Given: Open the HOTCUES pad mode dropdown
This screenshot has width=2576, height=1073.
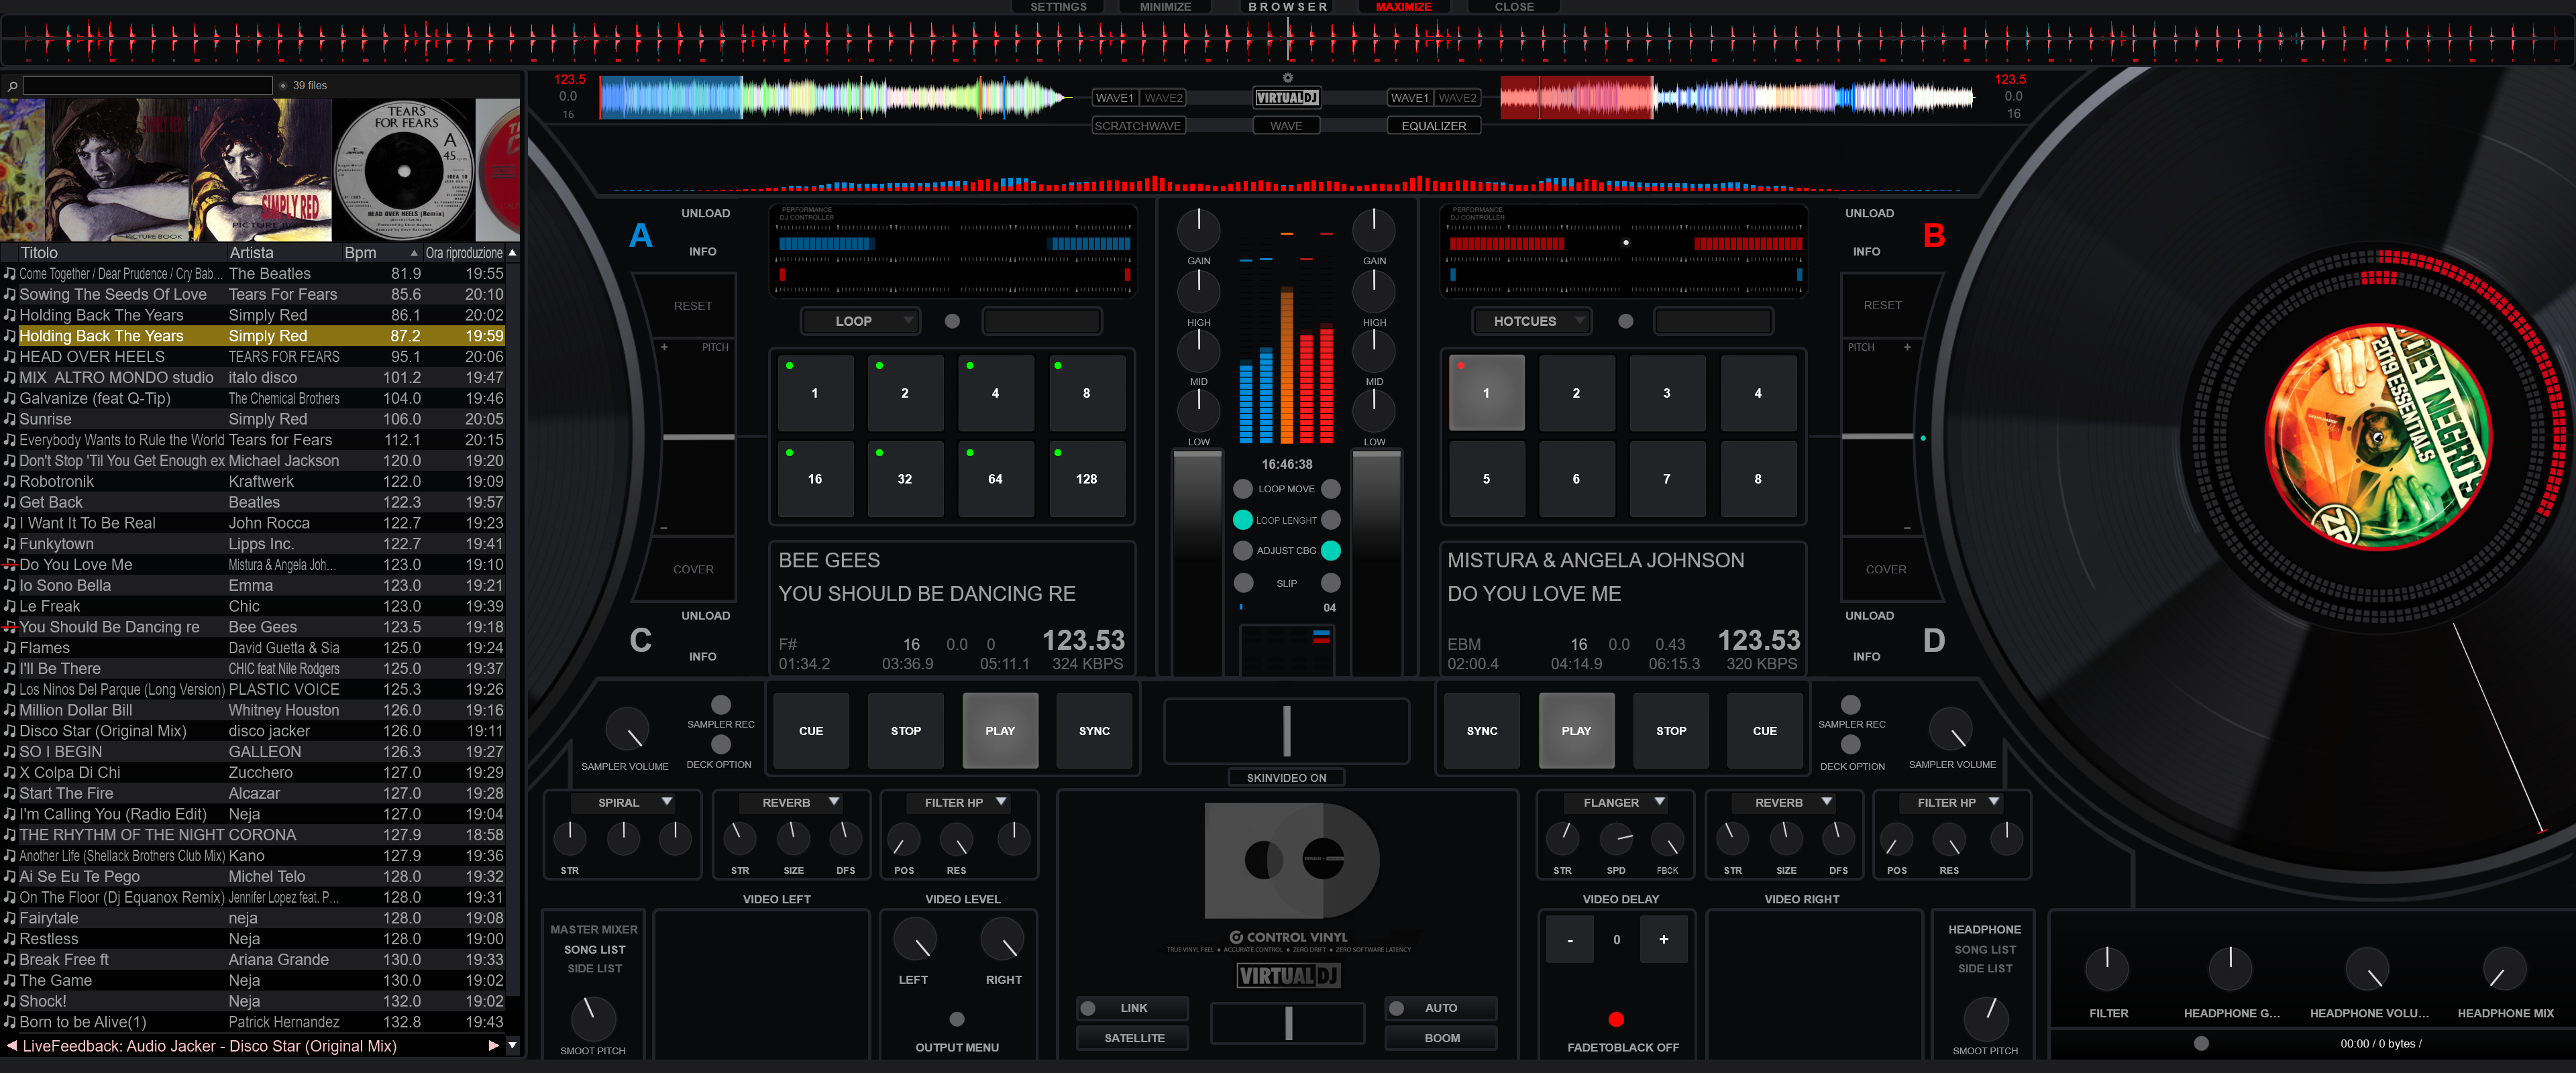Looking at the screenshot, I should 1531,321.
